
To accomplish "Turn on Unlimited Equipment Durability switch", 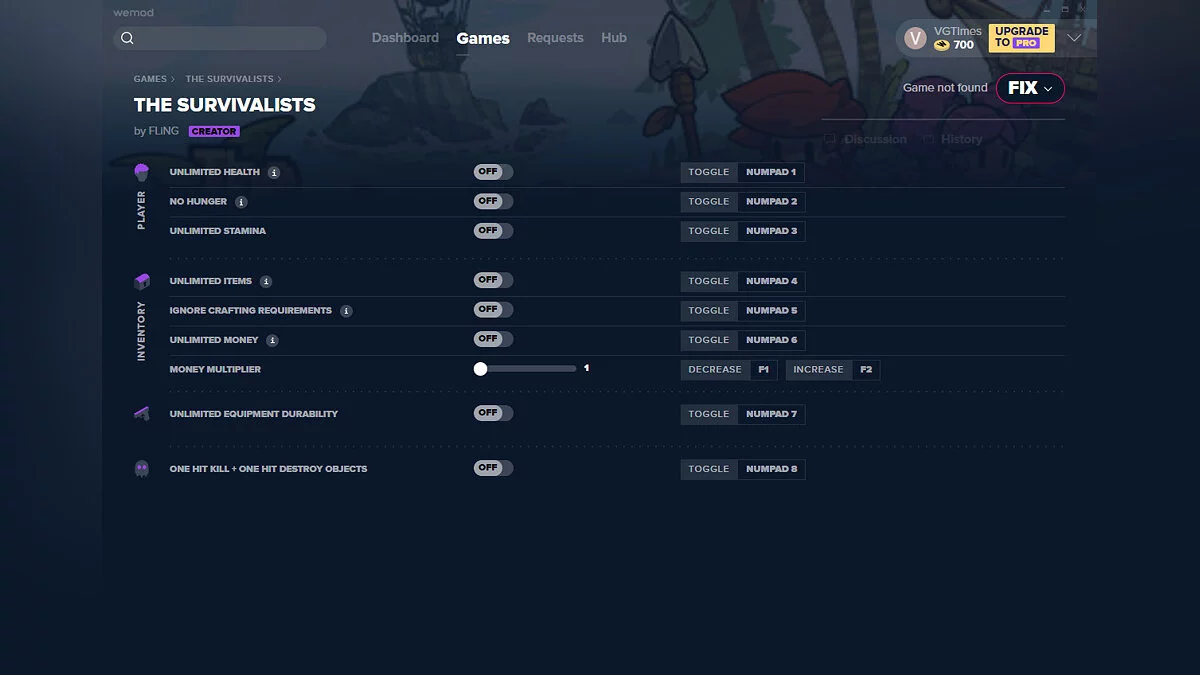I will click(493, 413).
